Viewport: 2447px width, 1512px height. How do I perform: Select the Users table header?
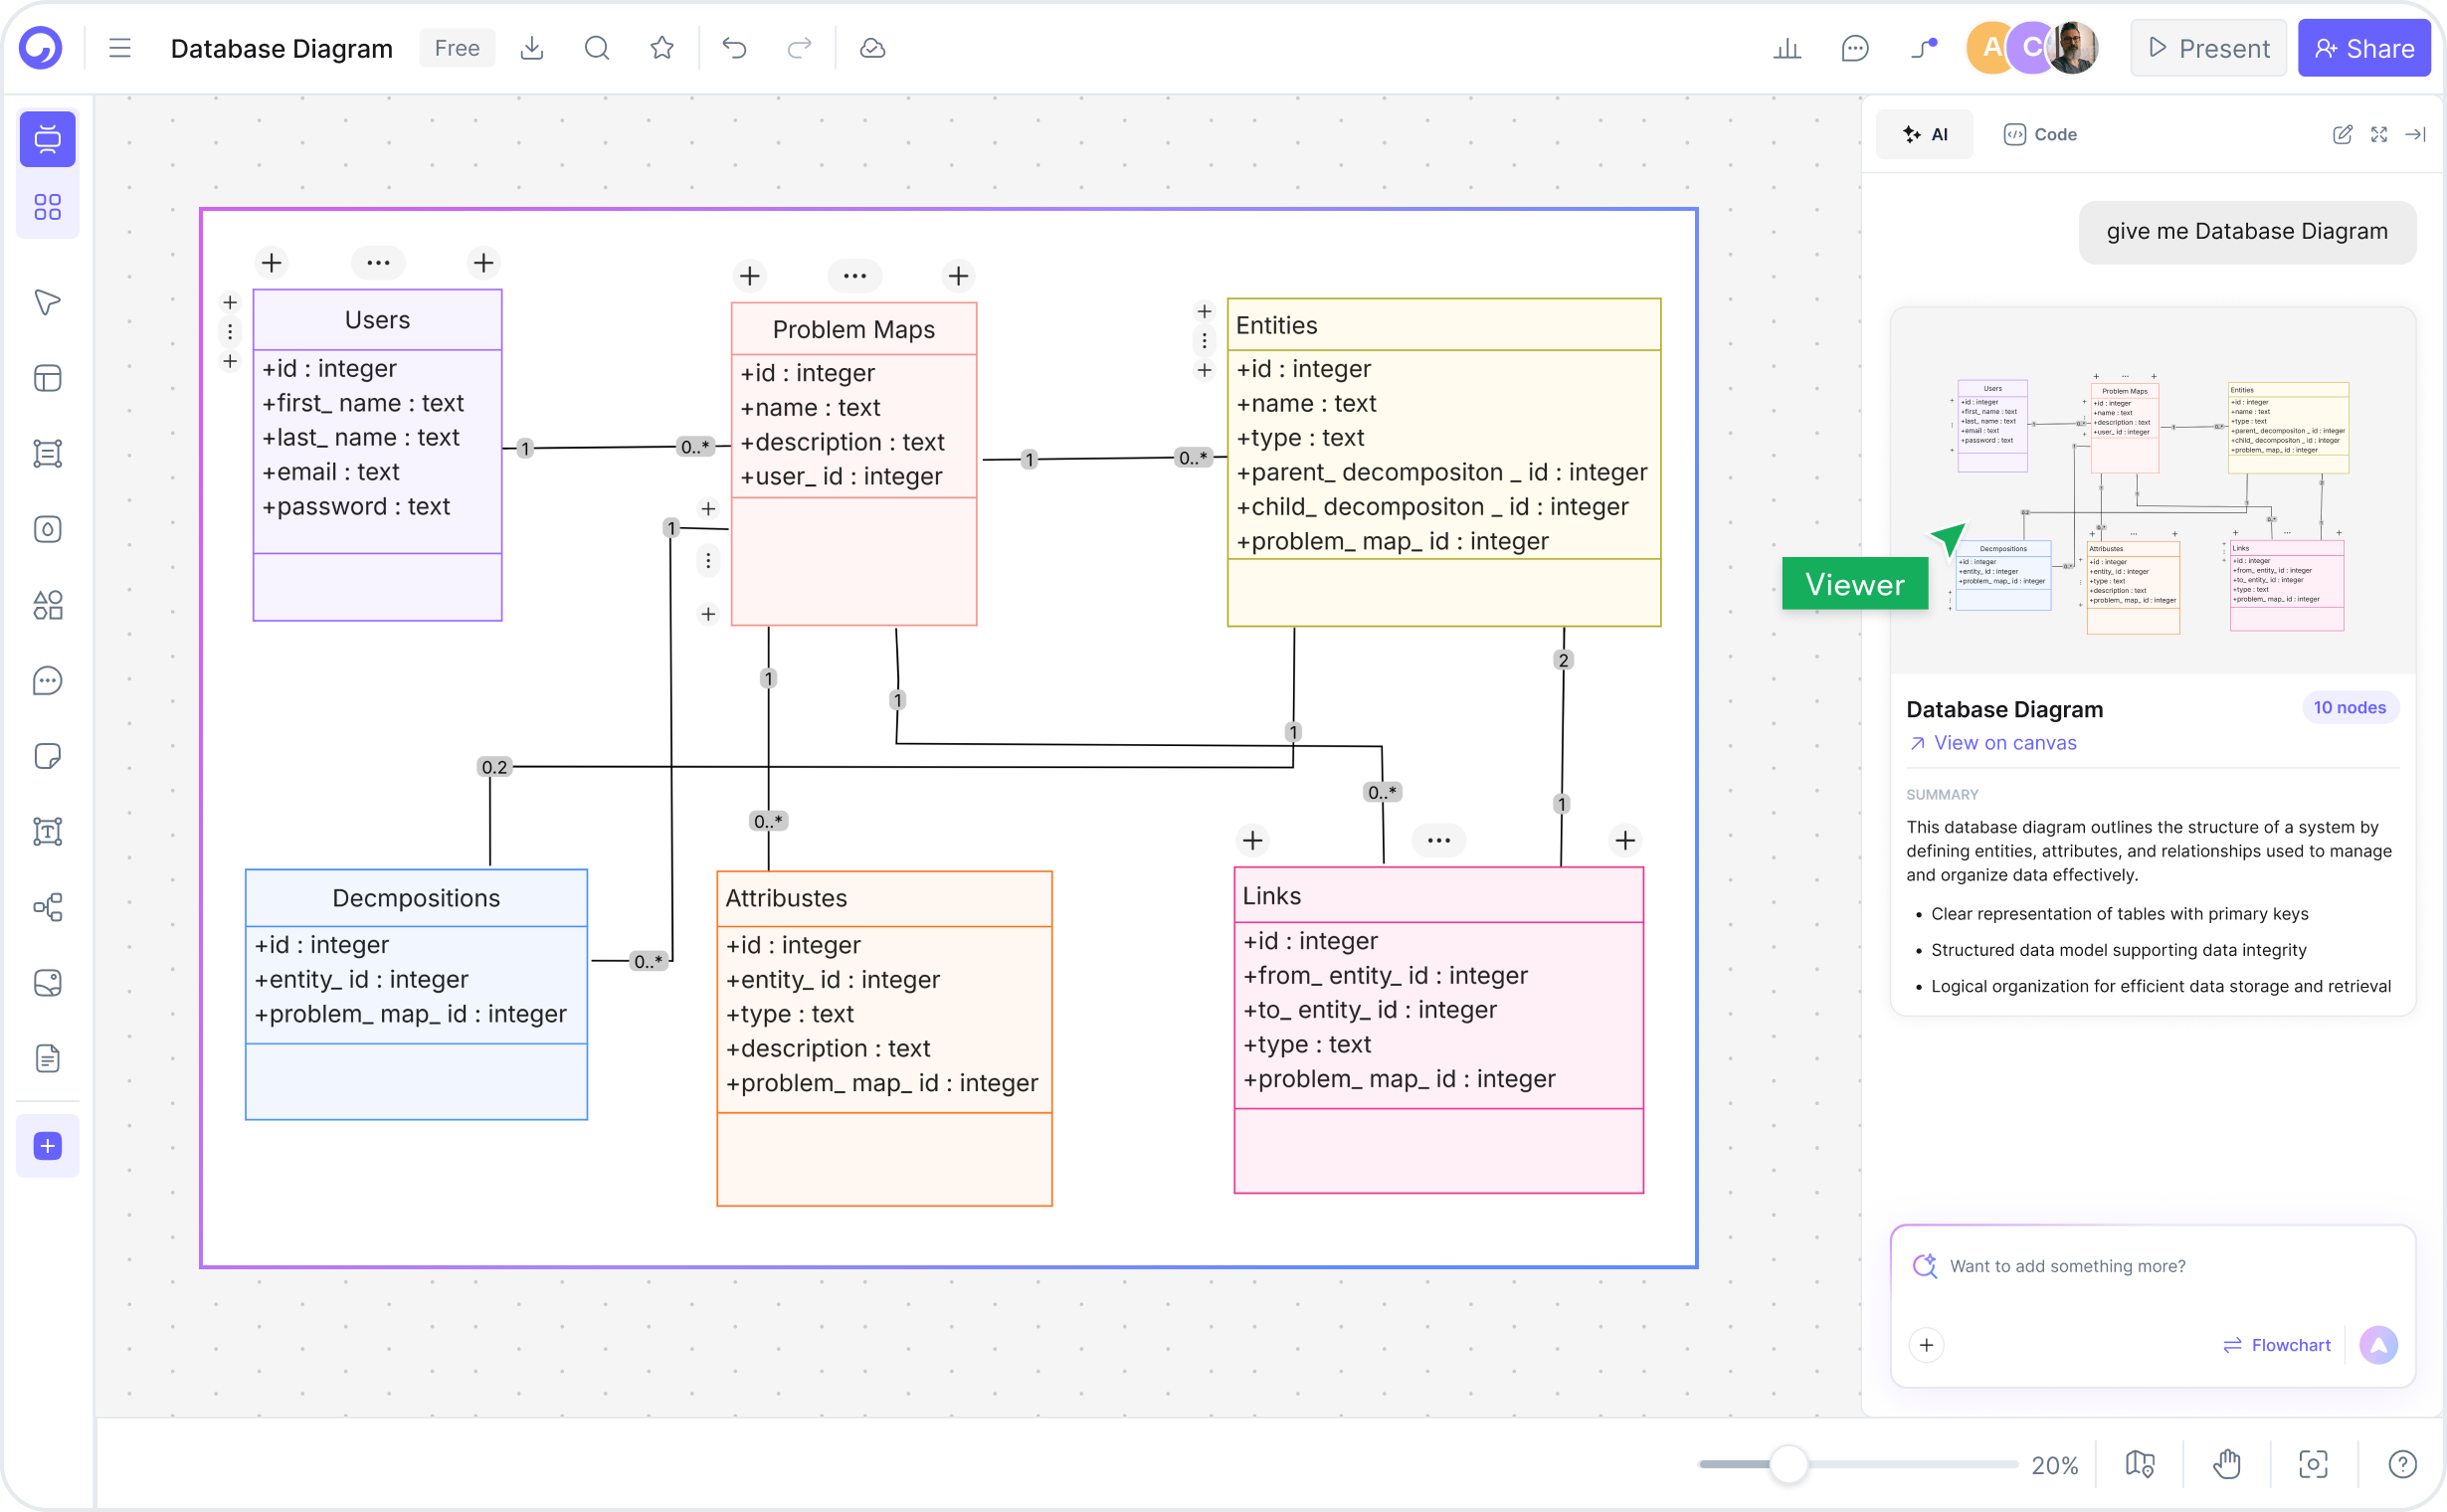tap(378, 320)
